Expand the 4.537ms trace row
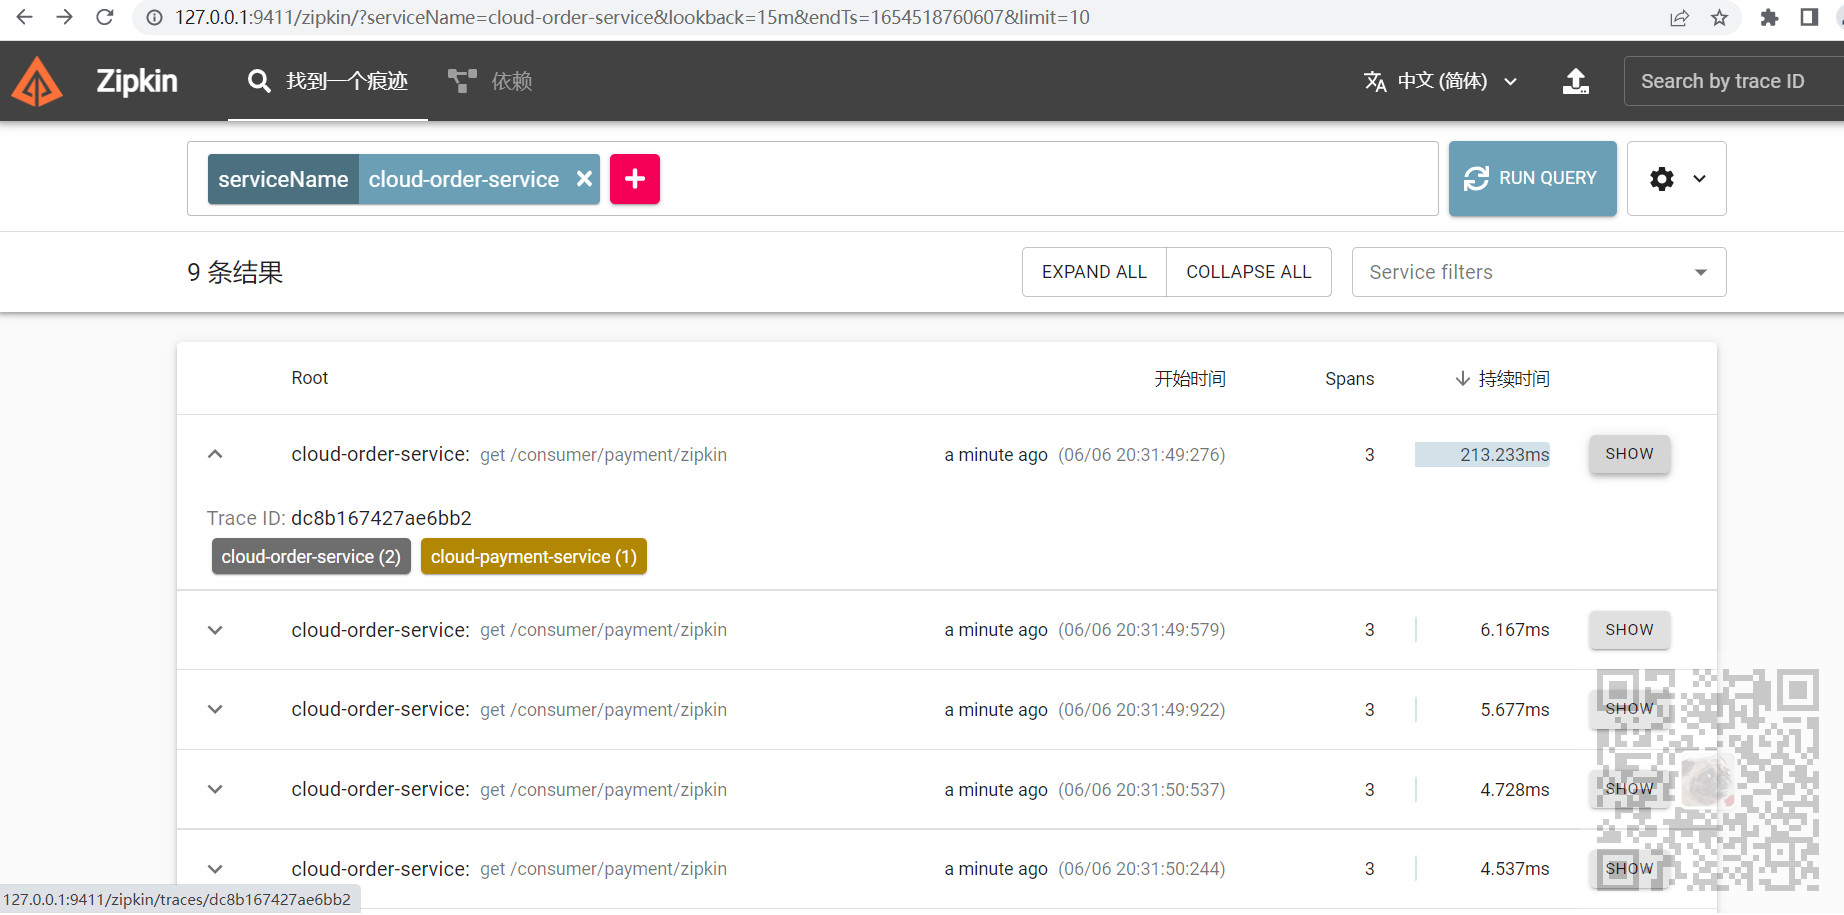The height and width of the screenshot is (915, 1844). [x=215, y=869]
